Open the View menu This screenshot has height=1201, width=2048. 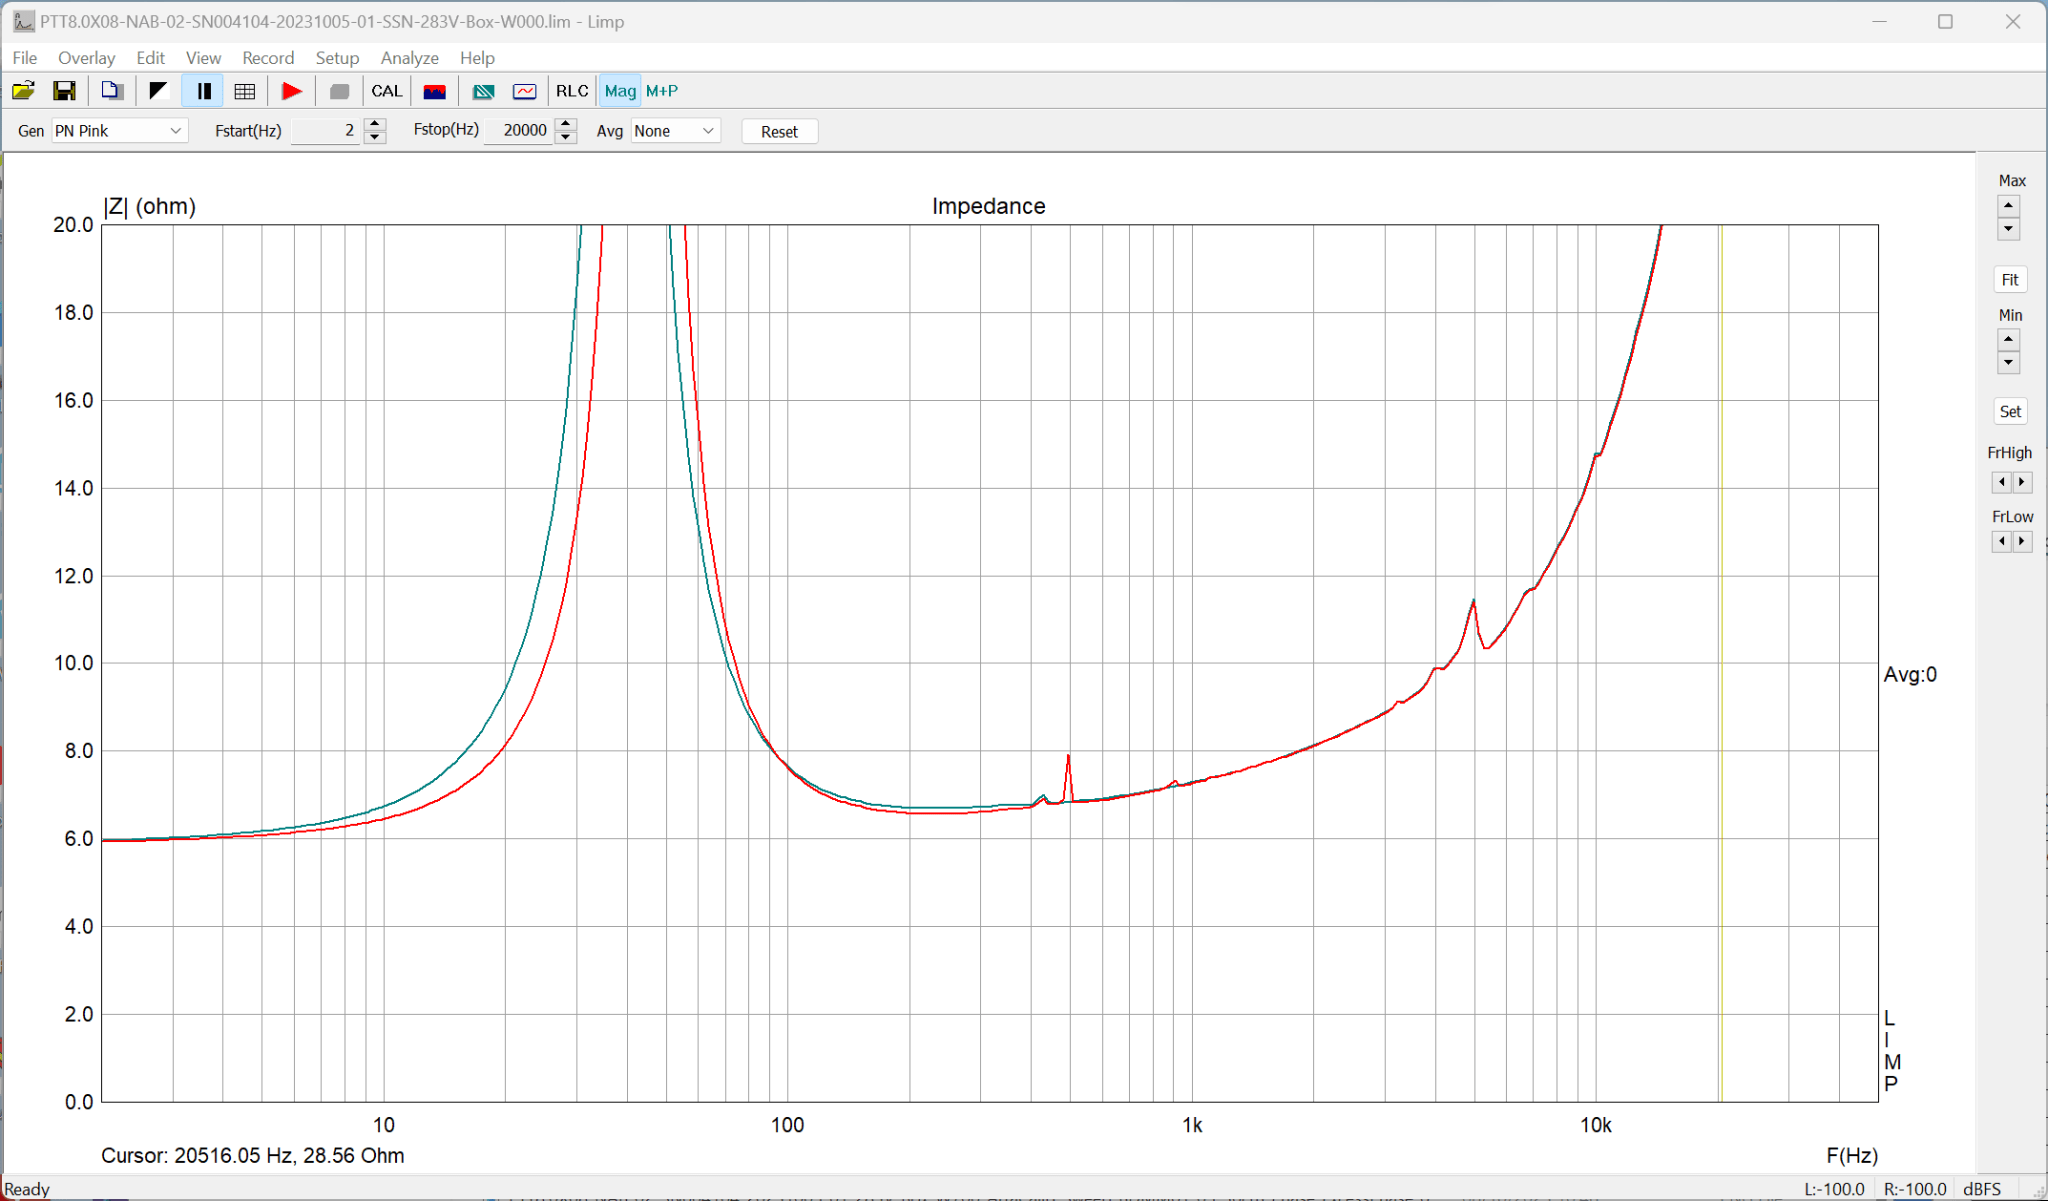coord(203,58)
